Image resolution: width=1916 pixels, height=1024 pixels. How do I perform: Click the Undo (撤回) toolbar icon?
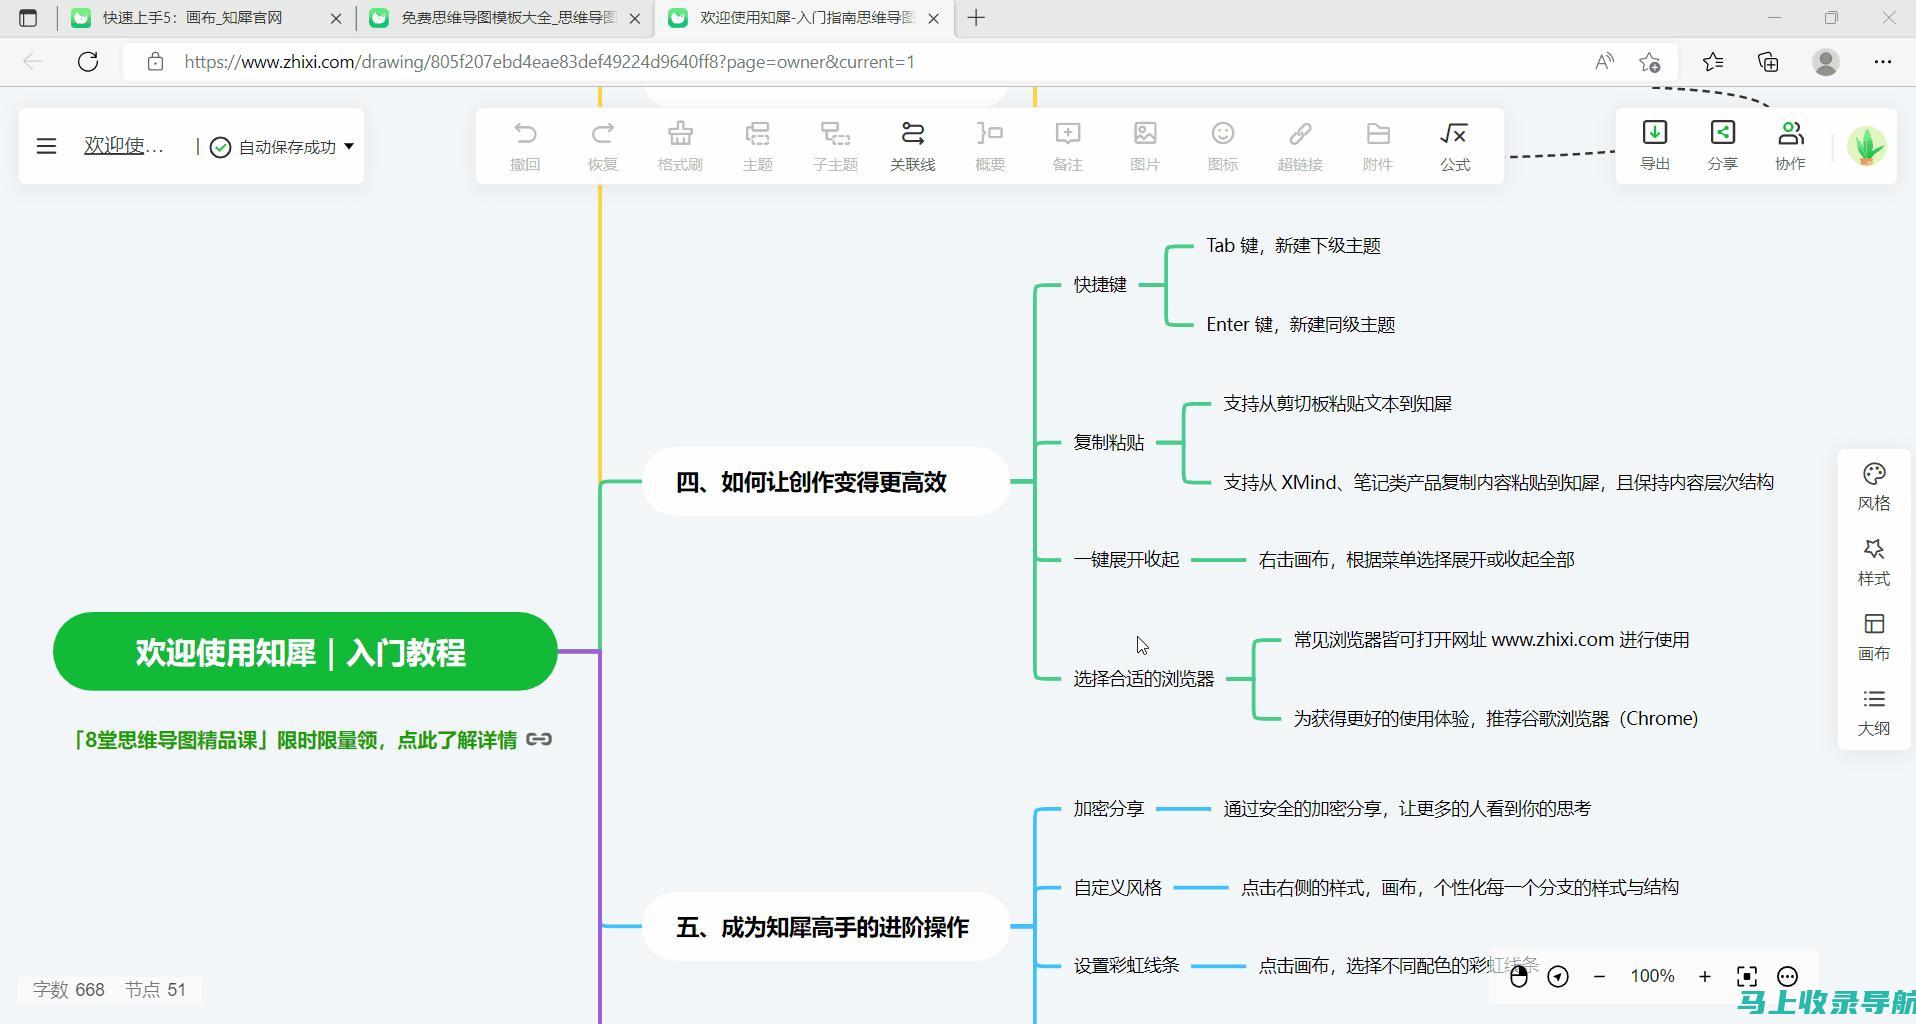[525, 146]
